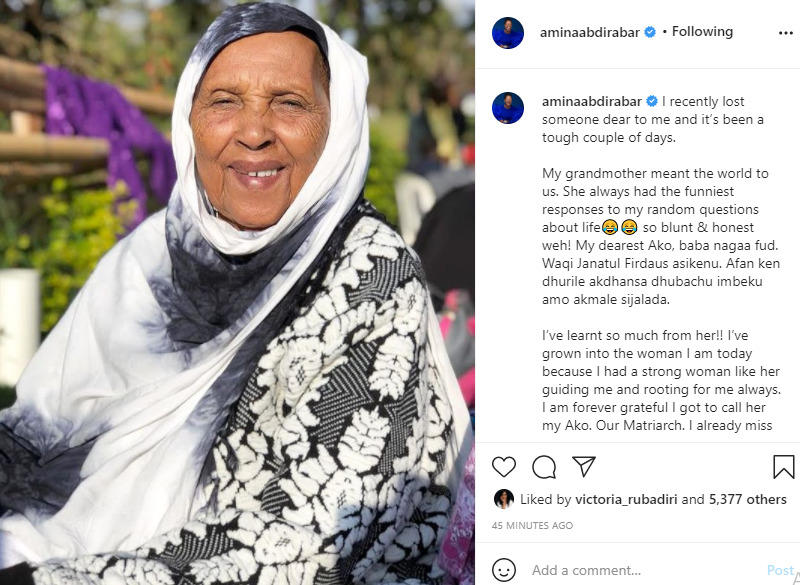Open comments via speech bubble icon
Image resolution: width=800 pixels, height=585 pixels.
pos(544,467)
